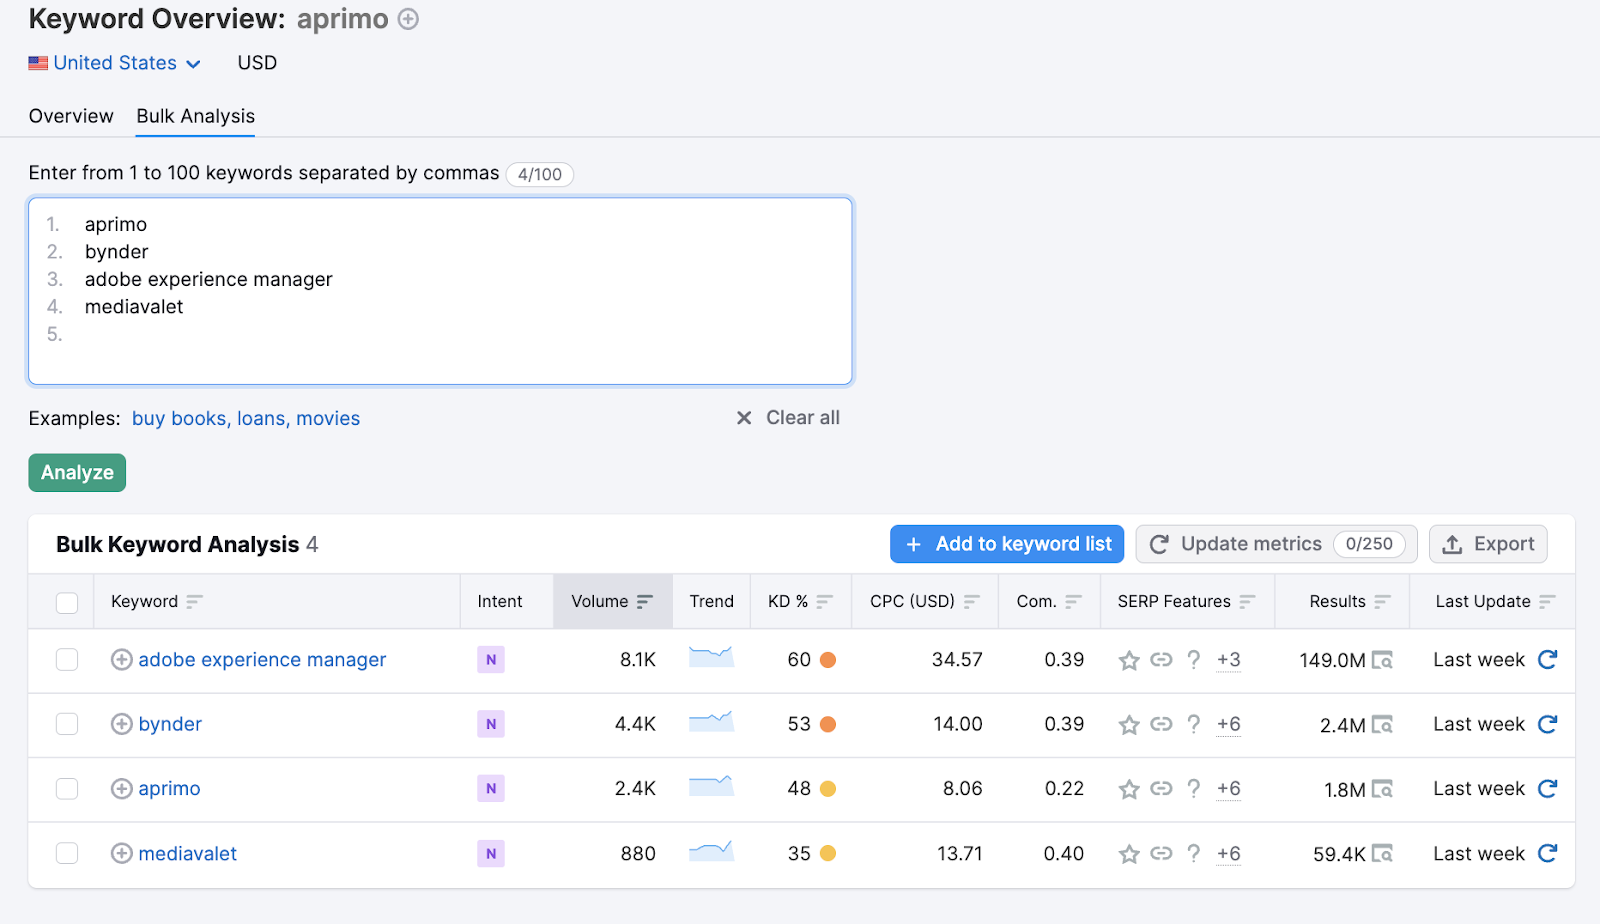The height and width of the screenshot is (924, 1600).
Task: Click link SERP icon in aprimo row
Action: coord(1161,789)
